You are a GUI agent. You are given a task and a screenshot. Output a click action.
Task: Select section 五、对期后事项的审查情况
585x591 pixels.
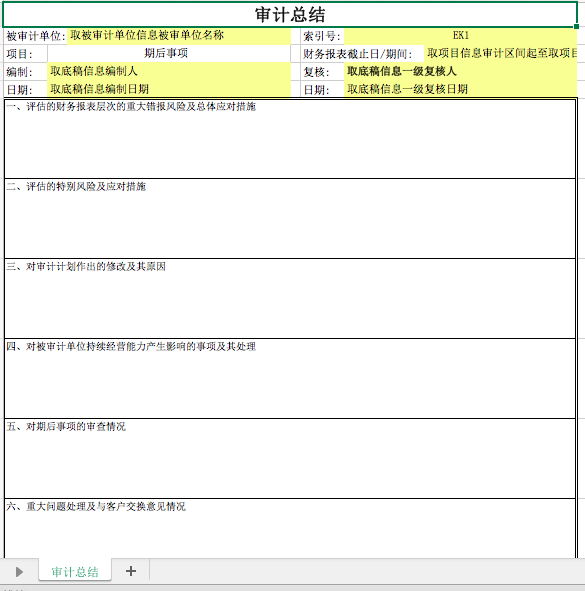pos(290,458)
